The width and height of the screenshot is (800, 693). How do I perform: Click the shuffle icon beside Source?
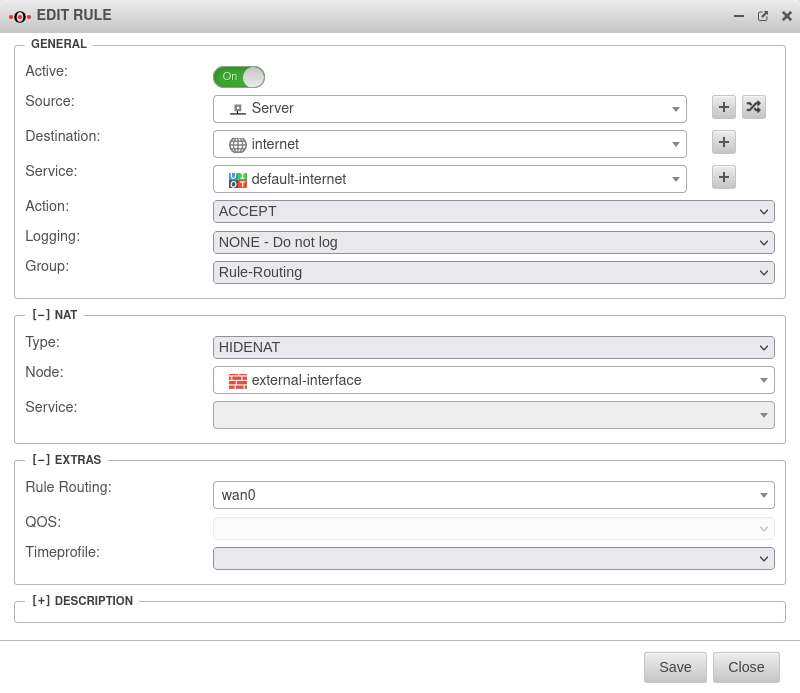(754, 107)
